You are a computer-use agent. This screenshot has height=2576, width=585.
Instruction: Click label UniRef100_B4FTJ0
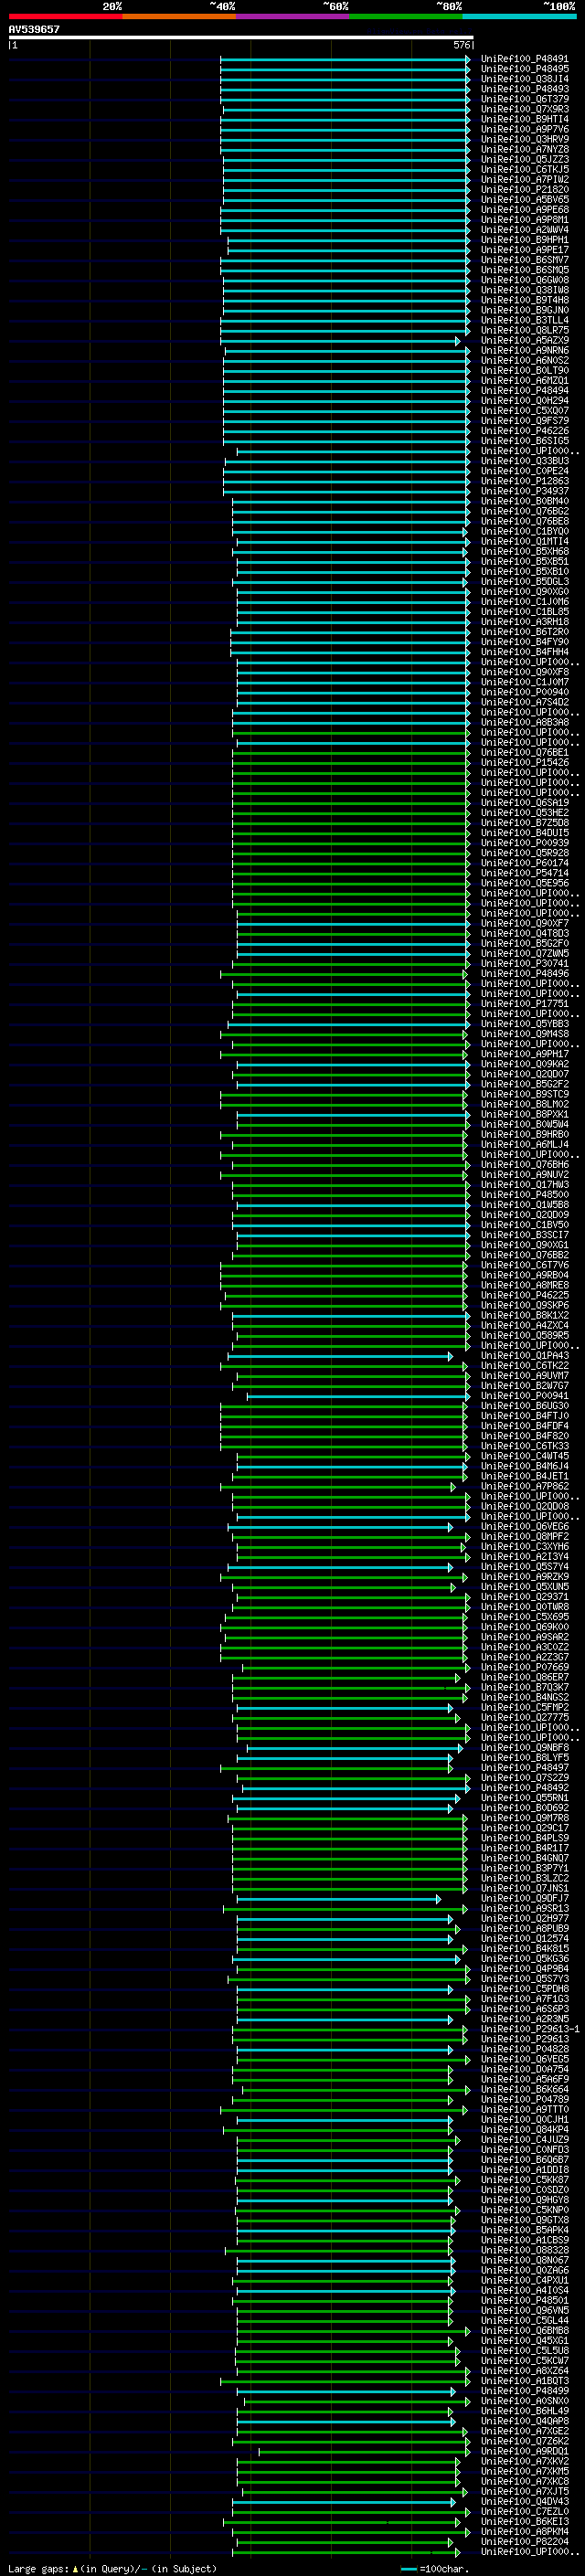[525, 1415]
